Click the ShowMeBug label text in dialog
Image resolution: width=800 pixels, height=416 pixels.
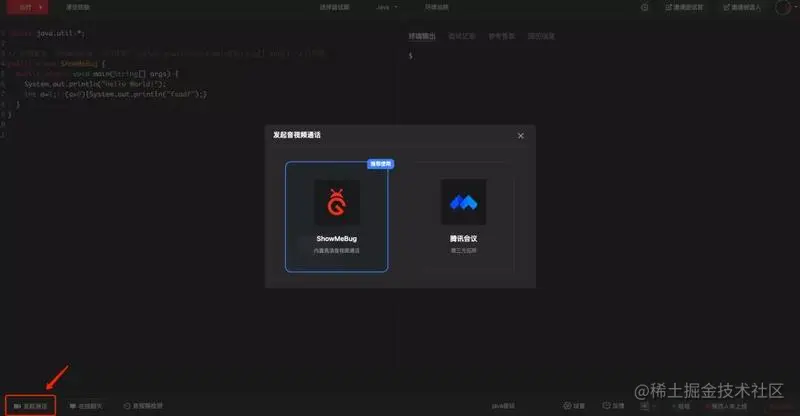tap(337, 238)
